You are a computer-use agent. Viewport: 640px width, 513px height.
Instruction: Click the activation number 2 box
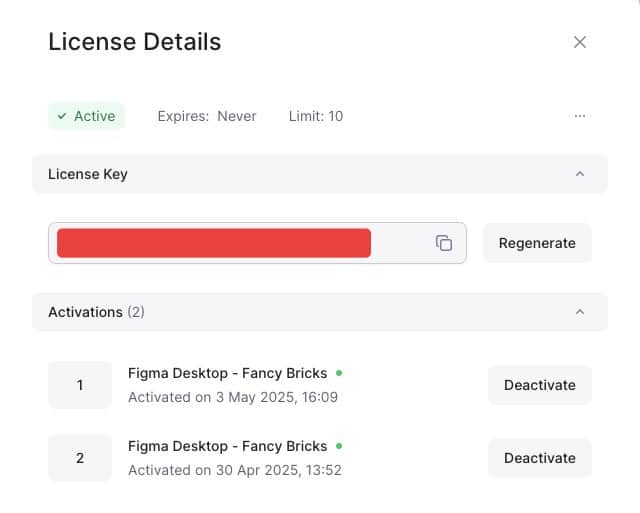point(80,458)
